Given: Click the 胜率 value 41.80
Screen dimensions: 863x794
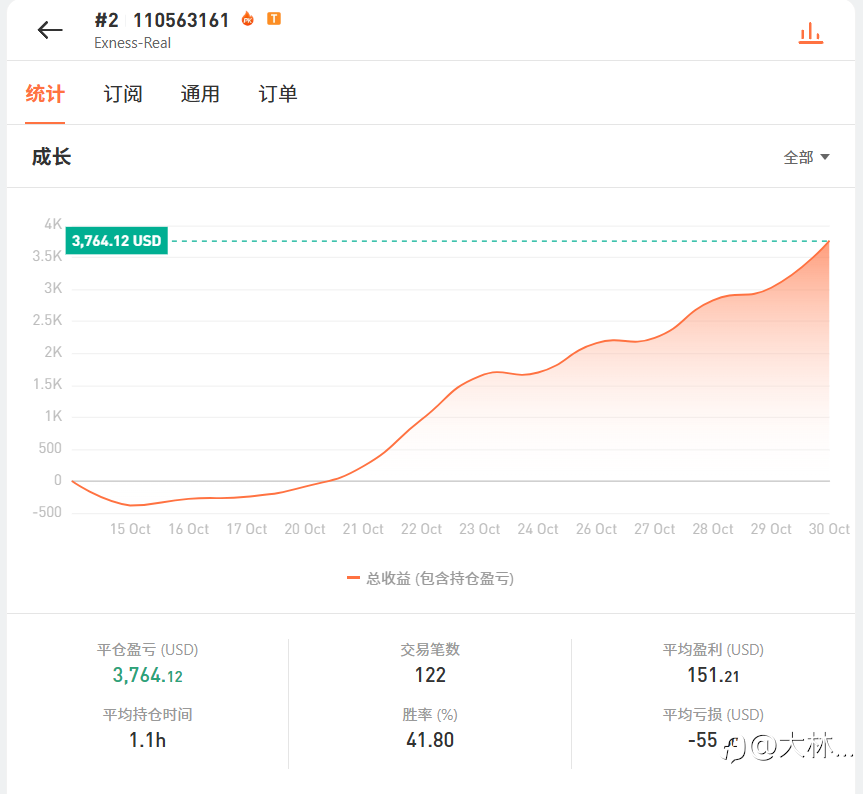Looking at the screenshot, I should click(430, 740).
